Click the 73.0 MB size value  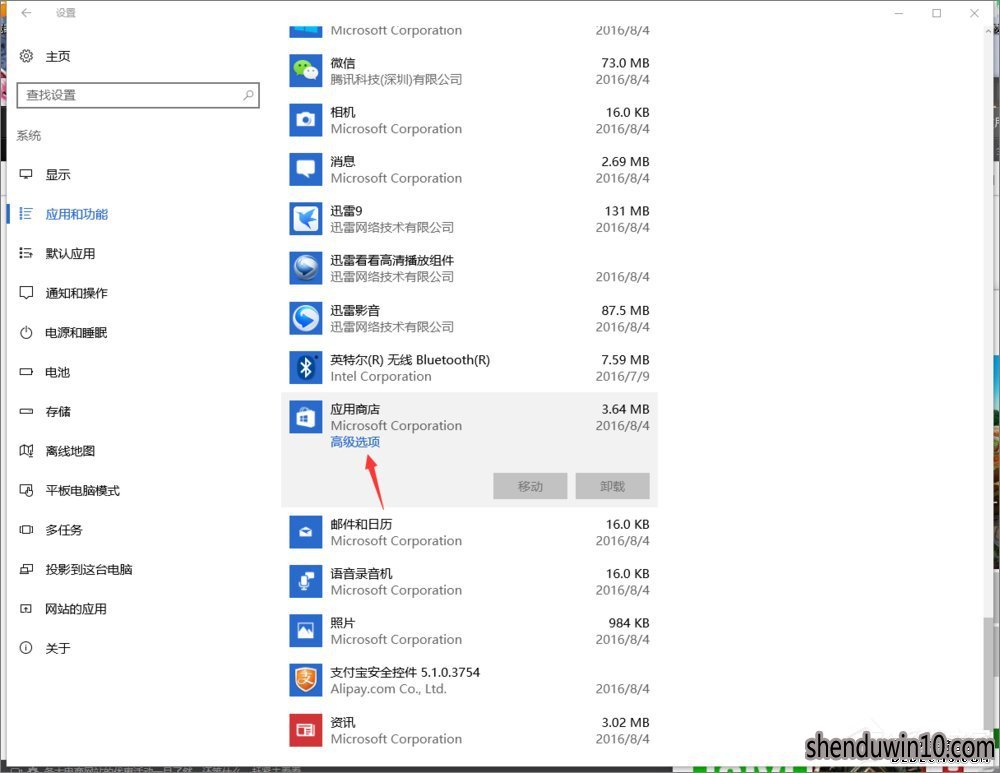click(x=625, y=63)
